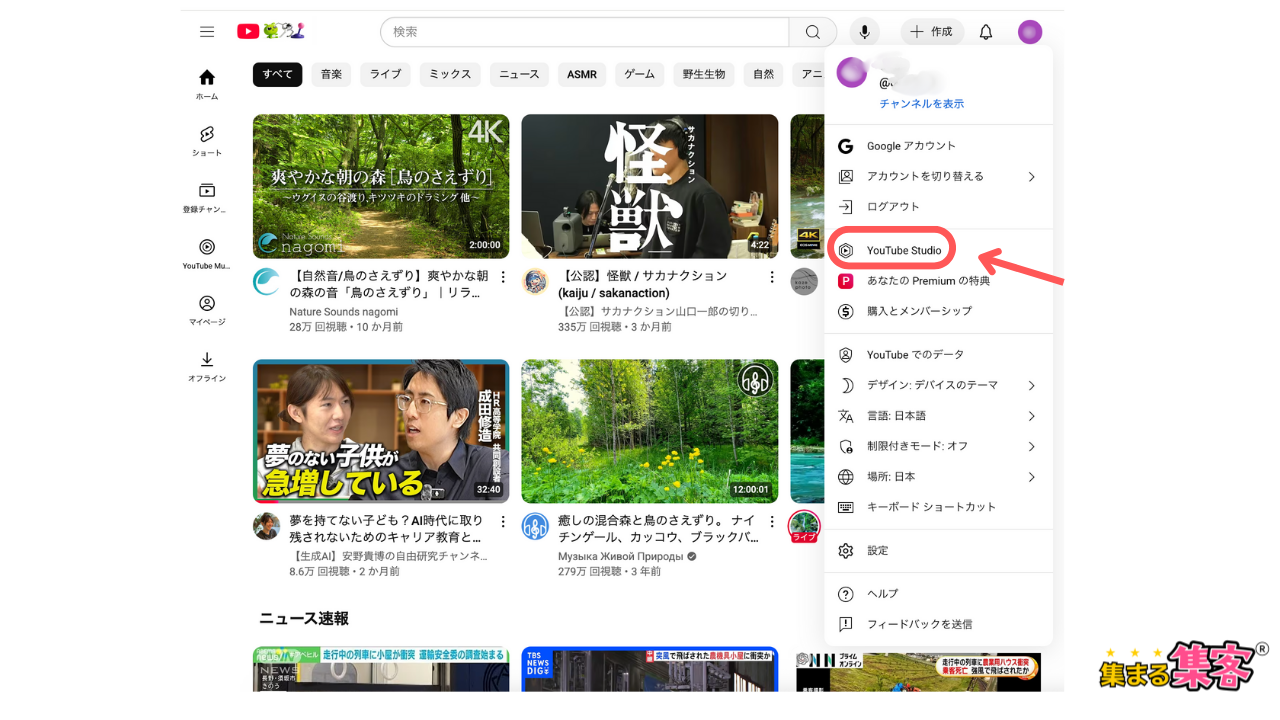Click title 【公認】怪獣 / サカナクション
The width and height of the screenshot is (1280, 720).
[x=643, y=284]
